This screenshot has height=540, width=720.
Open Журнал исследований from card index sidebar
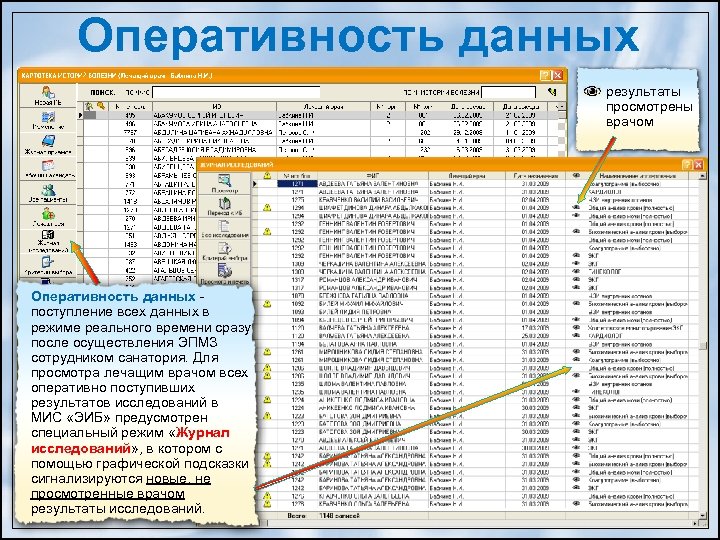click(x=48, y=241)
